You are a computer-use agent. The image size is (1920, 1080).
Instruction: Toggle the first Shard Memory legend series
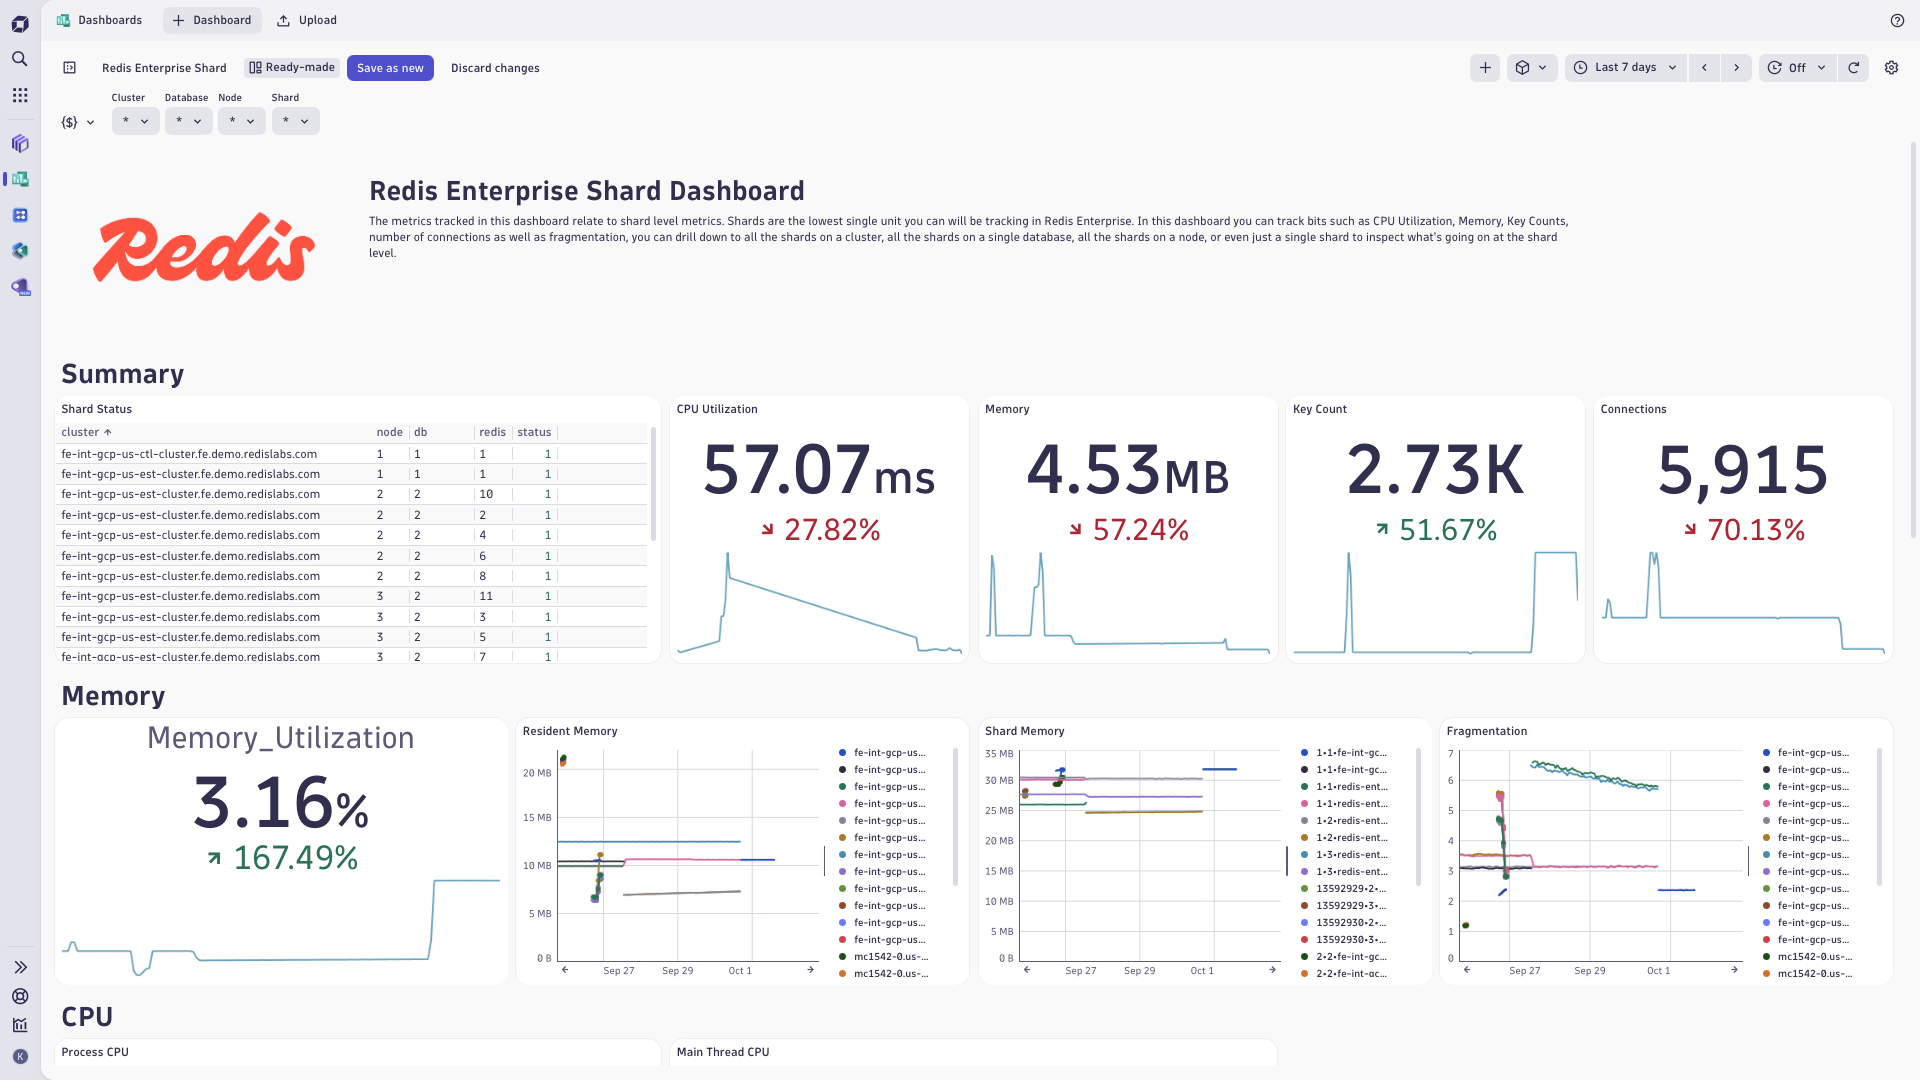[x=1350, y=753]
